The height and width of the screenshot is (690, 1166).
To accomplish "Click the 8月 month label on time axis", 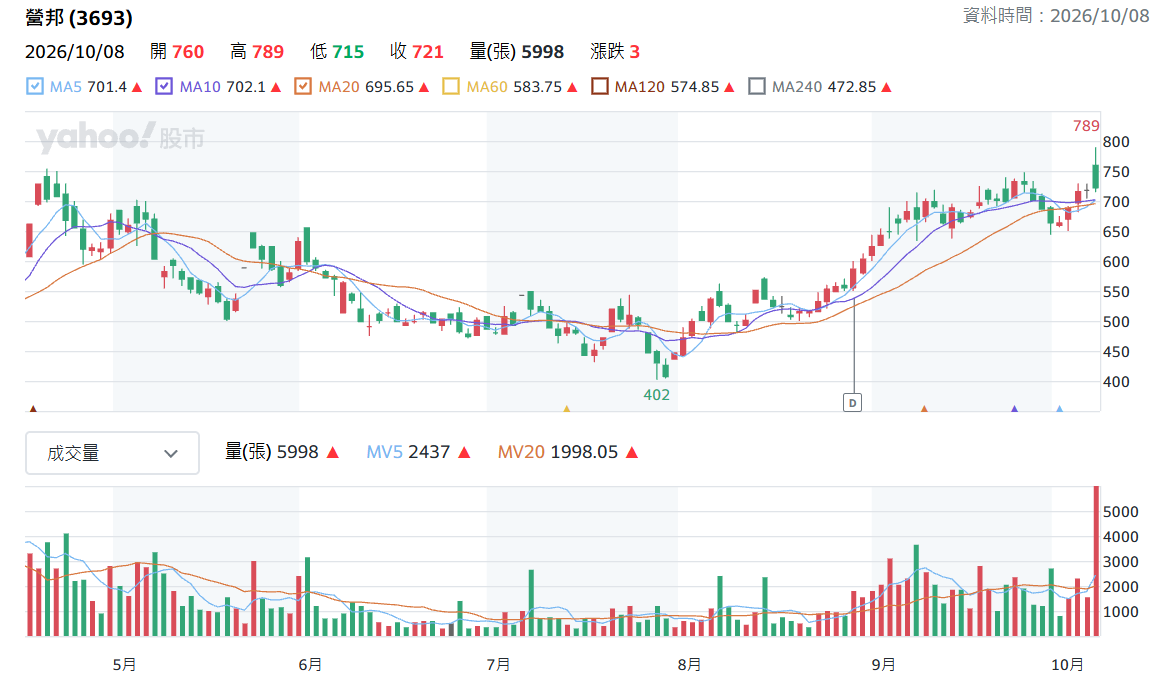I will (x=689, y=664).
